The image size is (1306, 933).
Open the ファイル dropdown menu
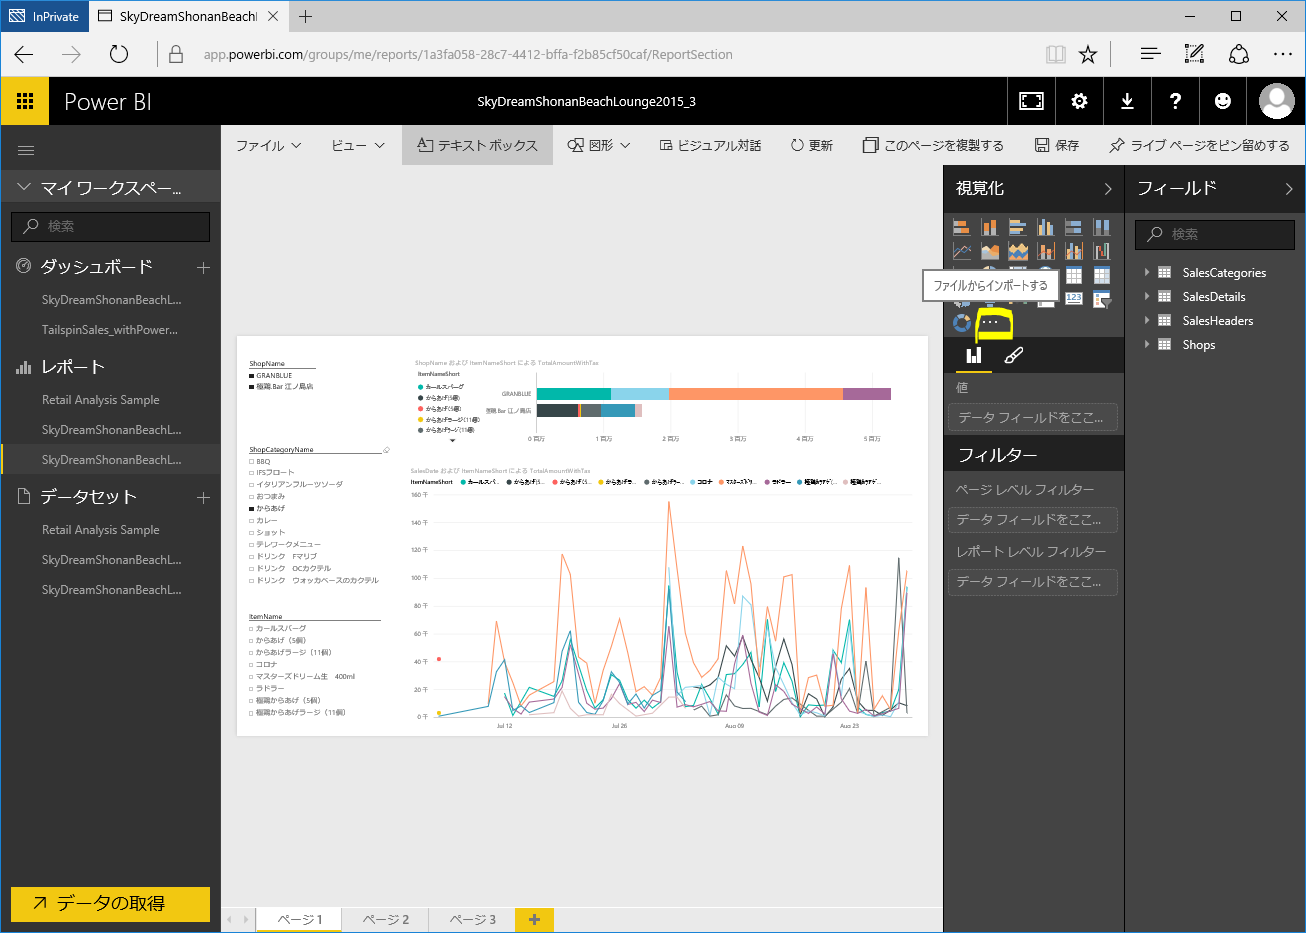pos(268,145)
